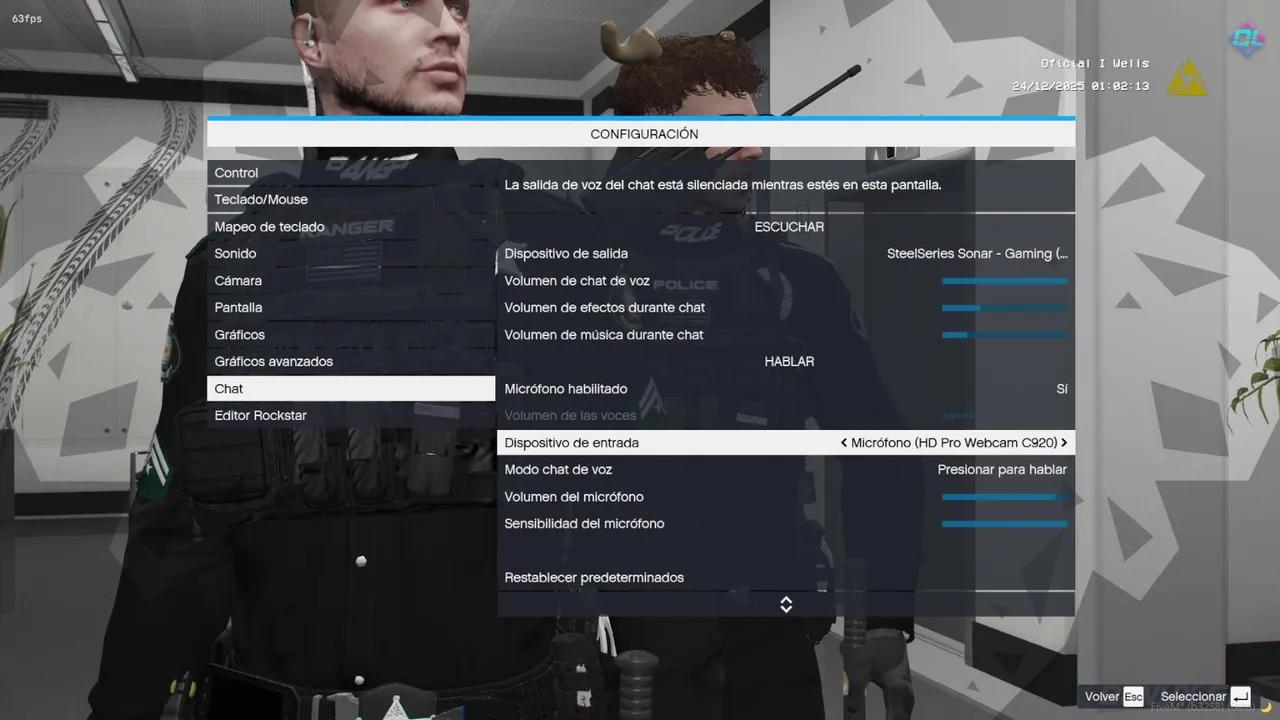Click the "Oficial I Wells" text

[1095, 63]
